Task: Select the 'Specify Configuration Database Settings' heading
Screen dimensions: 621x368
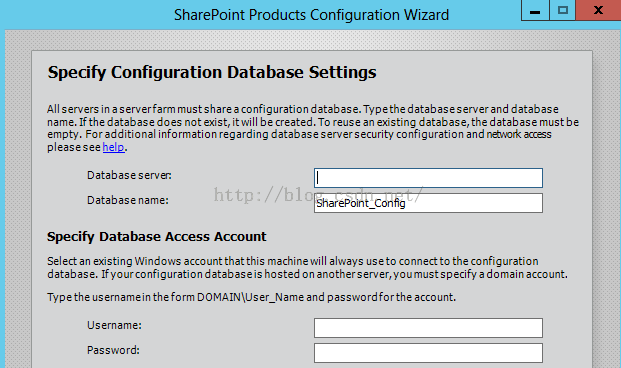Action: pyautogui.click(x=212, y=72)
